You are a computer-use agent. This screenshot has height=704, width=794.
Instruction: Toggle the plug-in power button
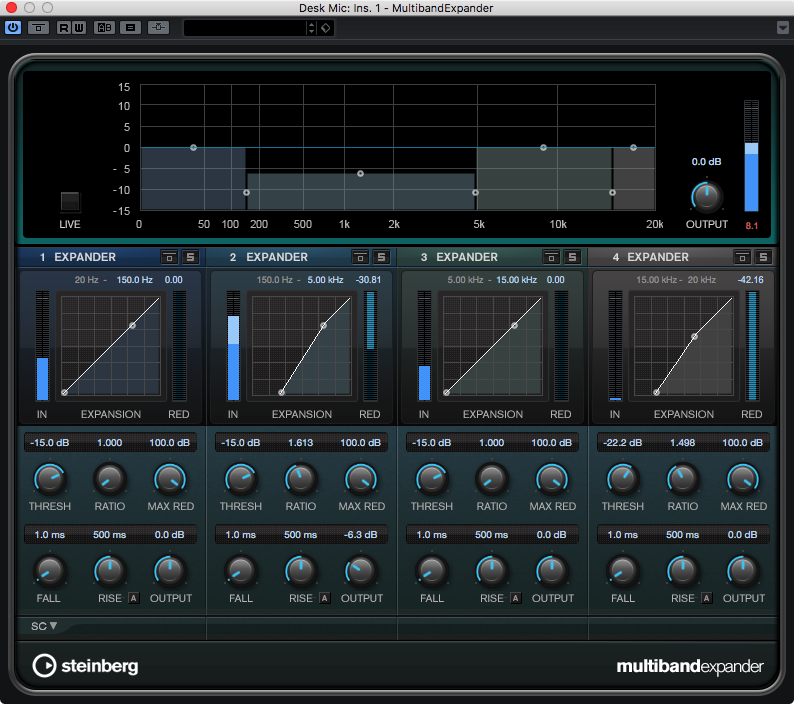[13, 27]
